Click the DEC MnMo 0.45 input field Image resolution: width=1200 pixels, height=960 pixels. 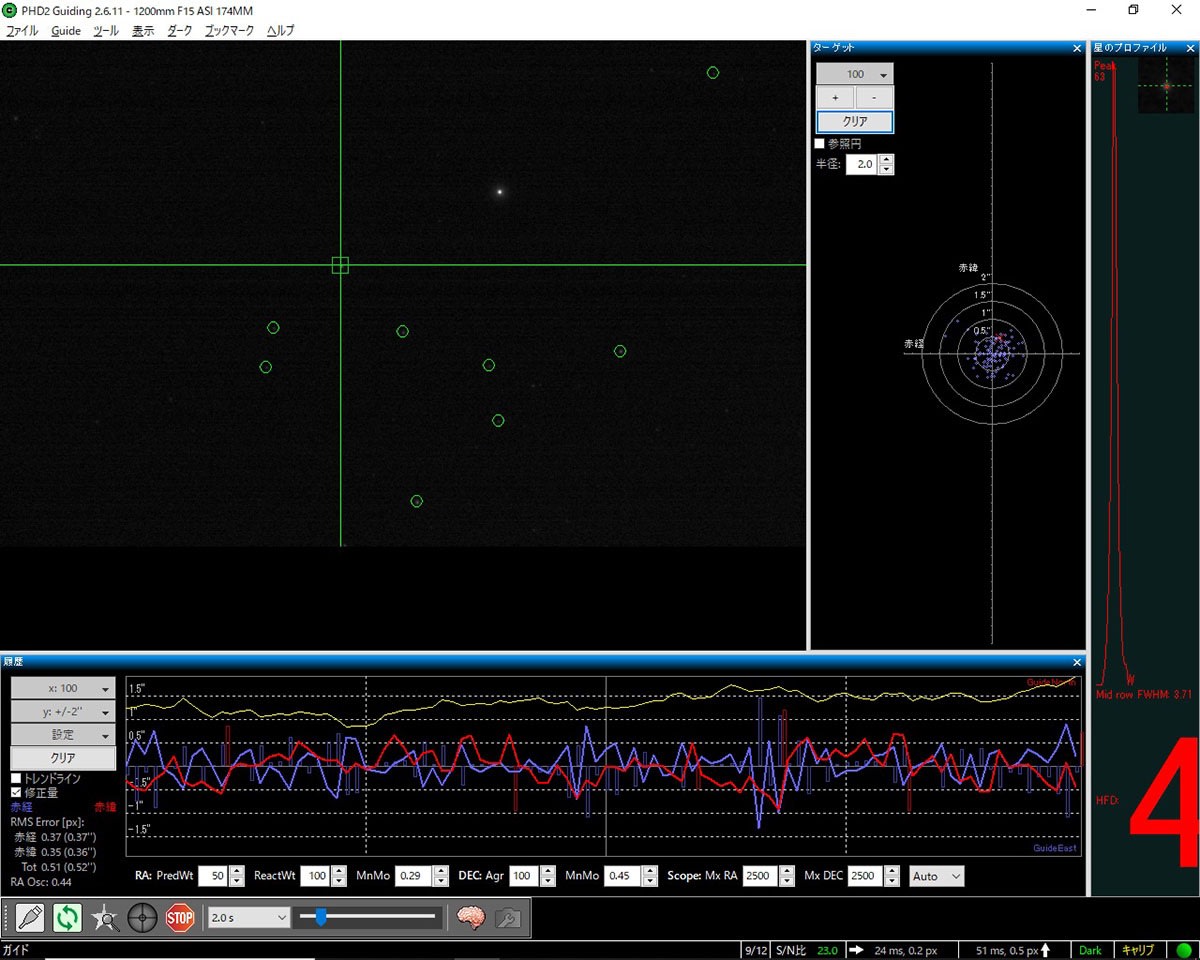623,876
